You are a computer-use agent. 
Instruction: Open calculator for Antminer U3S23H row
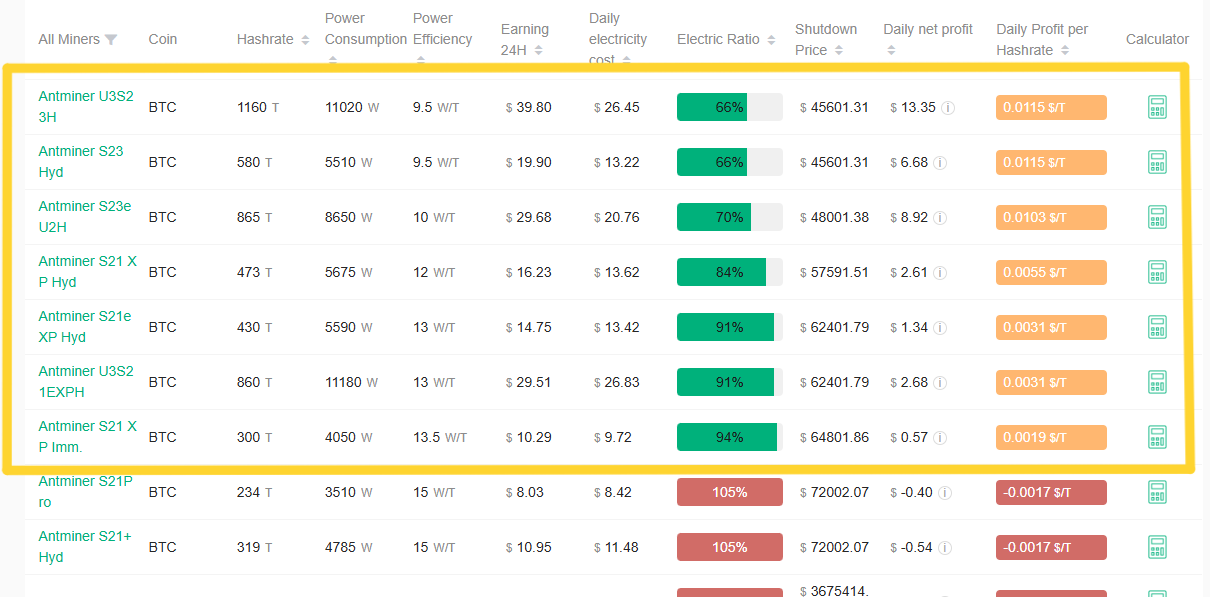pos(1157,107)
